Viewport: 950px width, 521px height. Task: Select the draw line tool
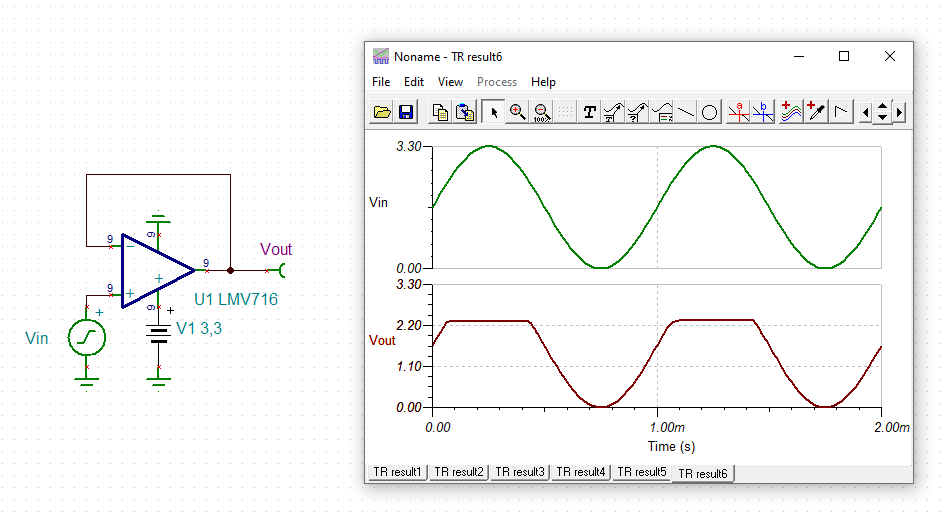[x=686, y=112]
